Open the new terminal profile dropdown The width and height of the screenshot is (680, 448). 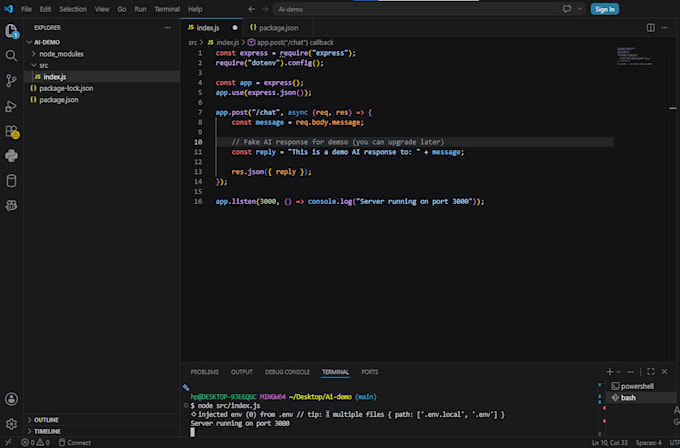(618, 372)
